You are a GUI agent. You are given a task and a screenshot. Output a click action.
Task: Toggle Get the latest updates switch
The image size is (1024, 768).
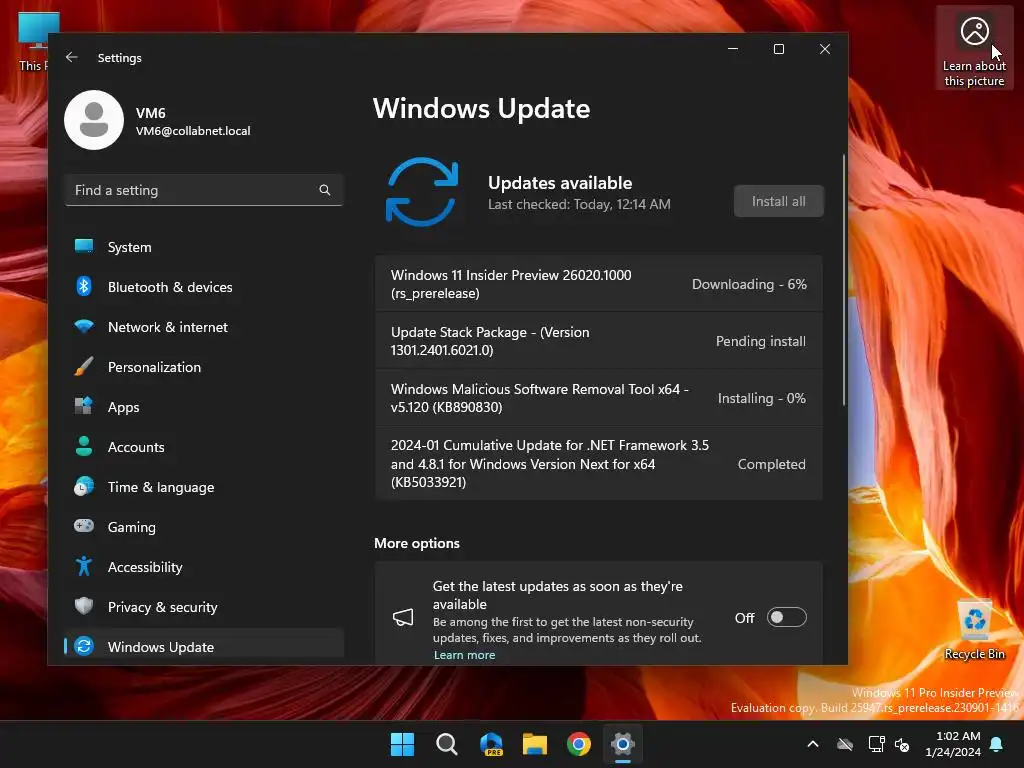coord(786,617)
